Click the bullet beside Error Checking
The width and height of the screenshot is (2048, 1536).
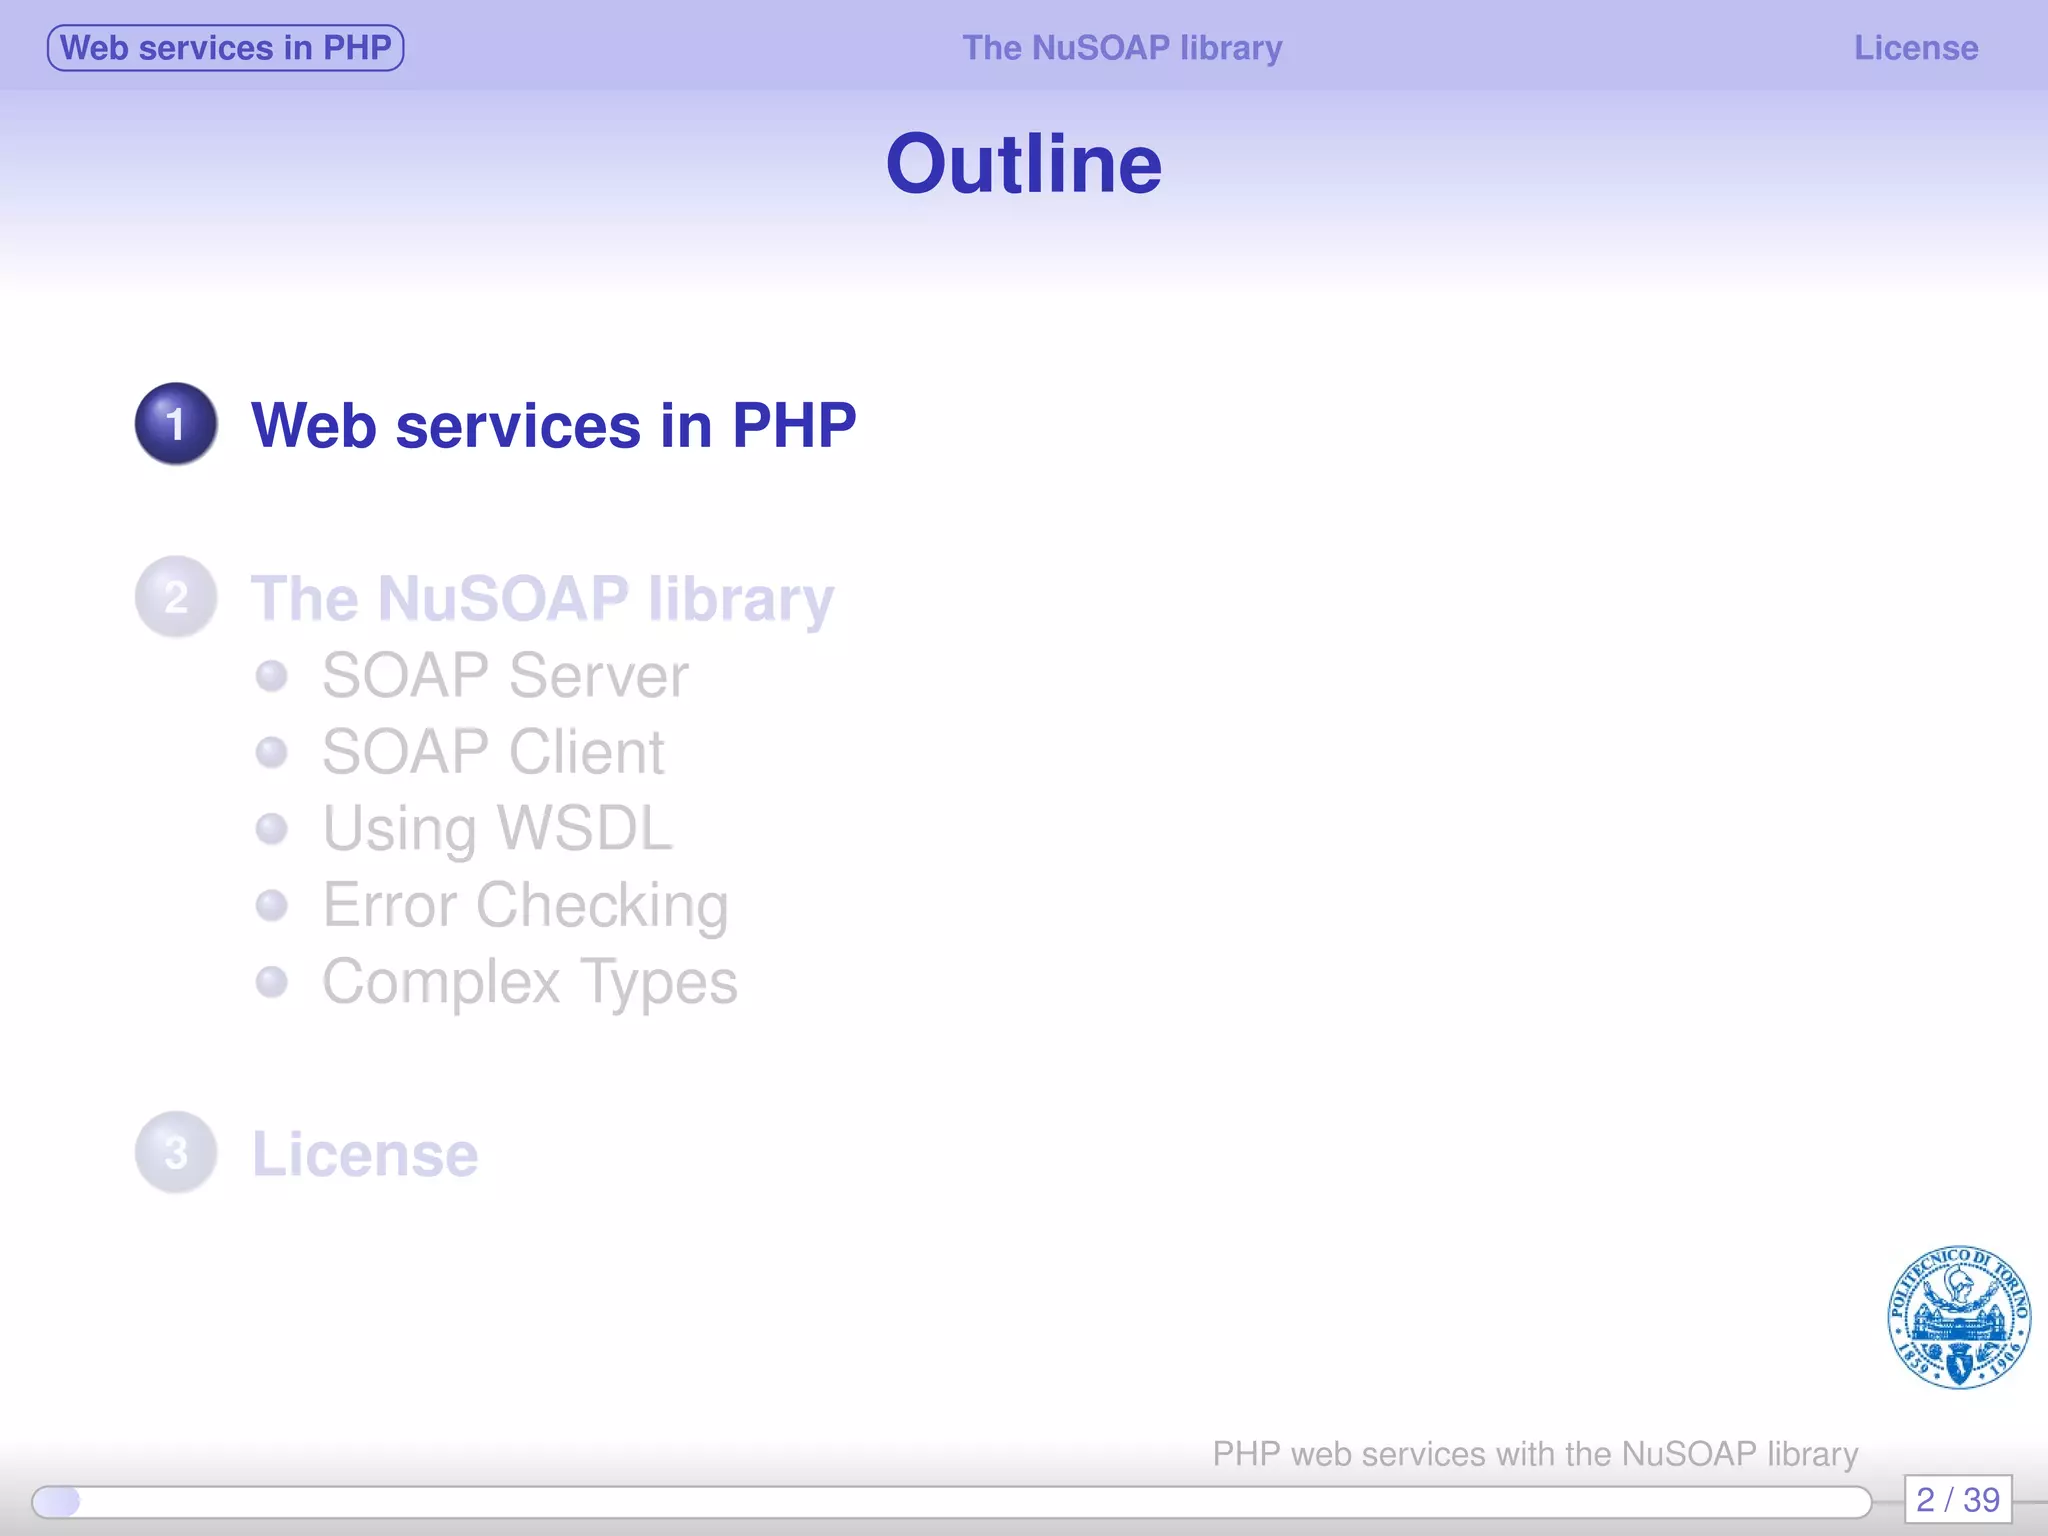[271, 905]
